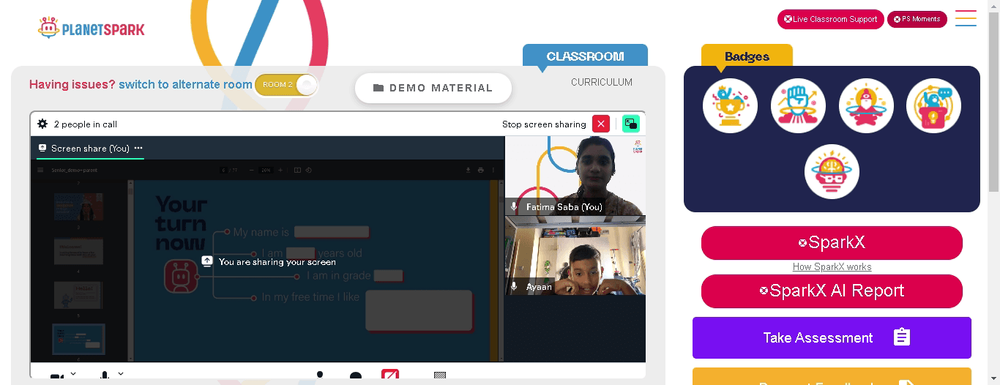Open the hamburger menu at top right
This screenshot has height=385, width=1000.
(966, 18)
